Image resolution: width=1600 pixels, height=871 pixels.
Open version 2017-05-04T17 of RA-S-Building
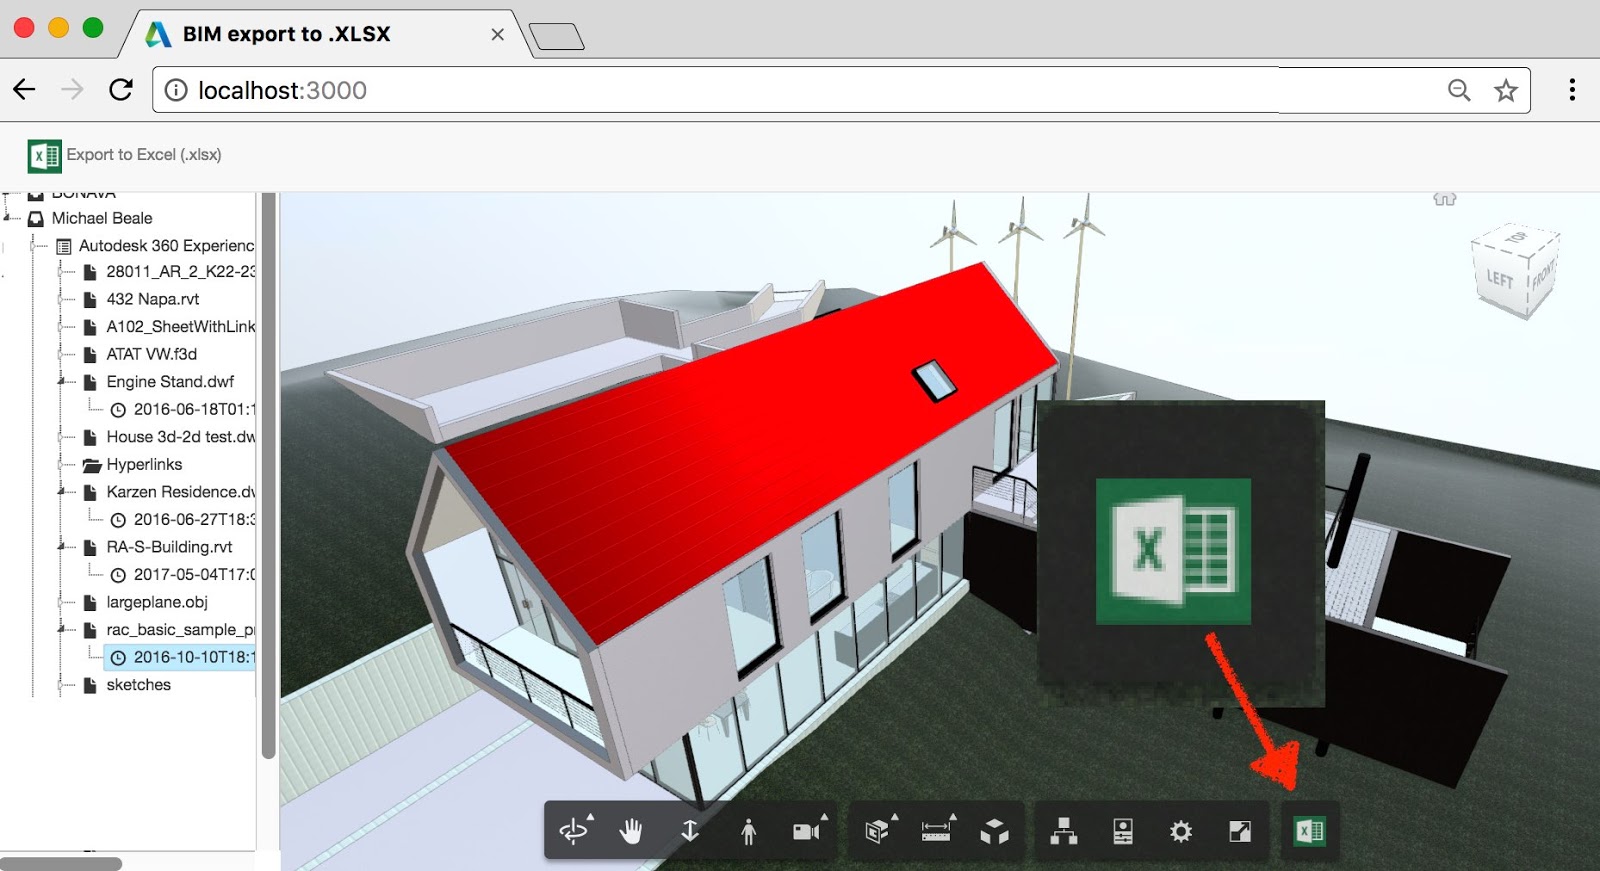[x=195, y=575]
